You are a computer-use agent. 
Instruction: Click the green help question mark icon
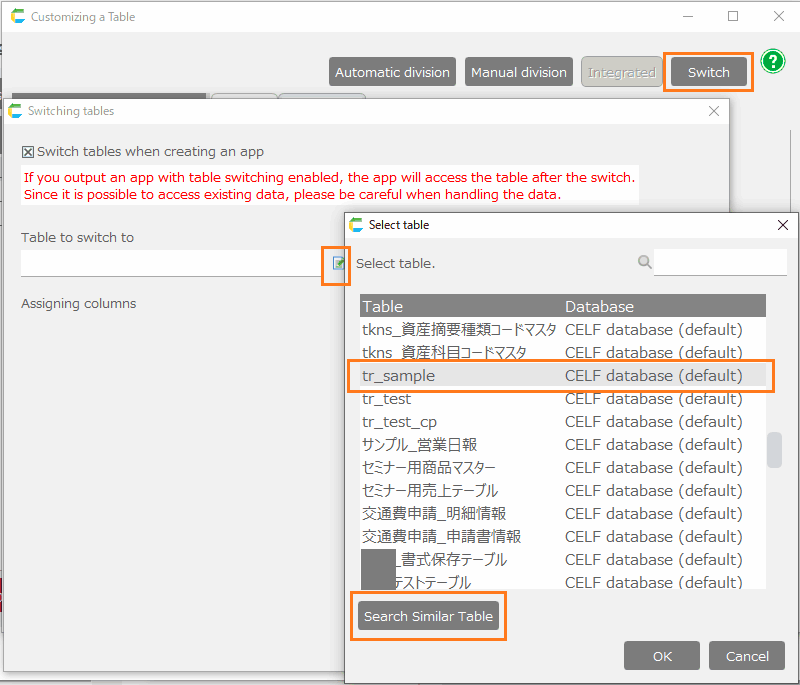pyautogui.click(x=772, y=62)
